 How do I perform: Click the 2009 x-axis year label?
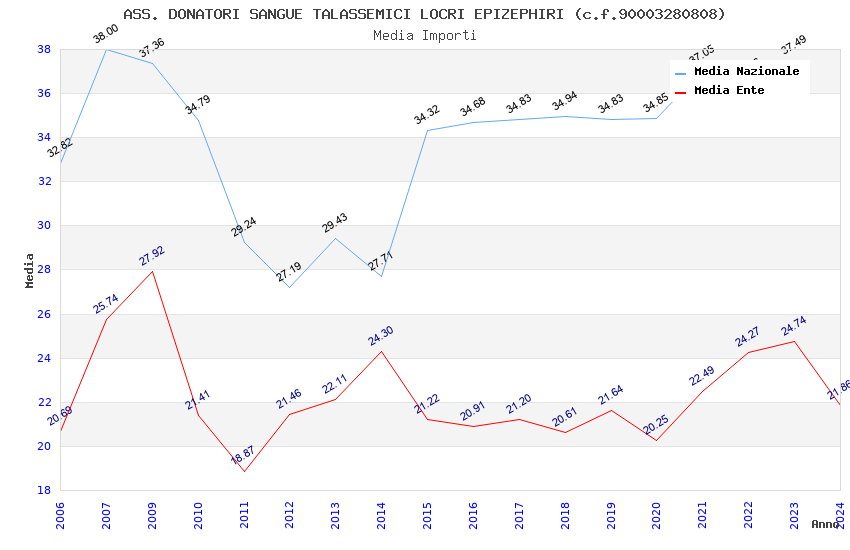pyautogui.click(x=152, y=515)
